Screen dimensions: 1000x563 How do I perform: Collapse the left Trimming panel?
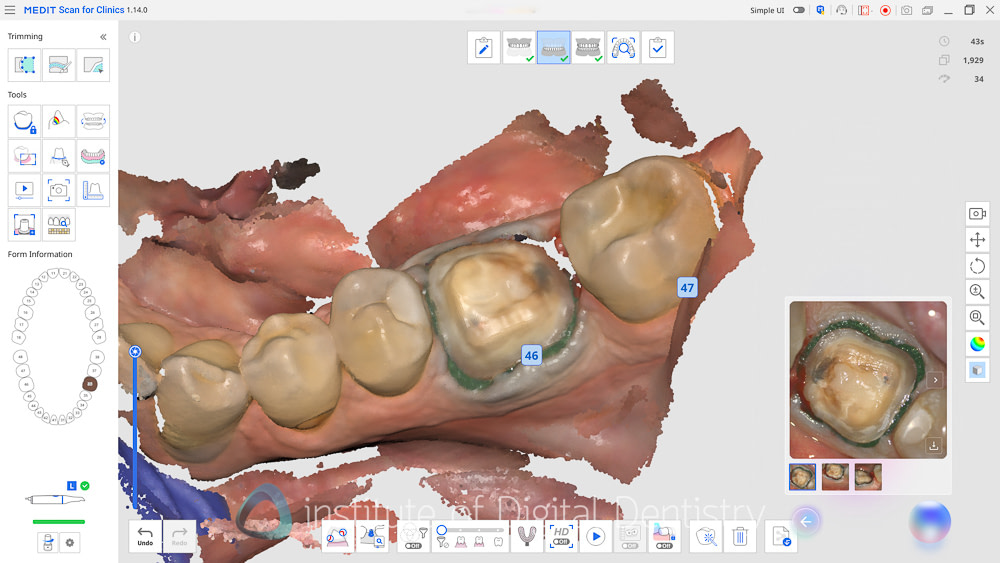pos(103,37)
